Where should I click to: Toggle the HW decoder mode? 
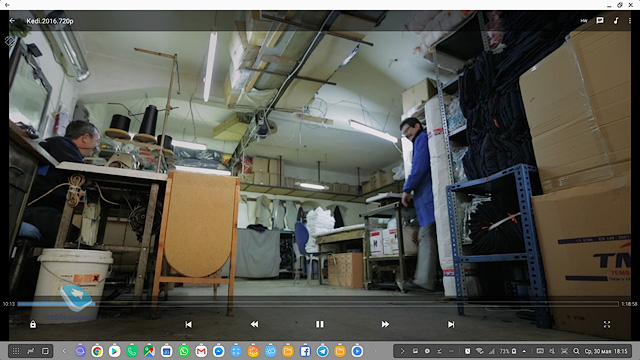click(x=584, y=20)
